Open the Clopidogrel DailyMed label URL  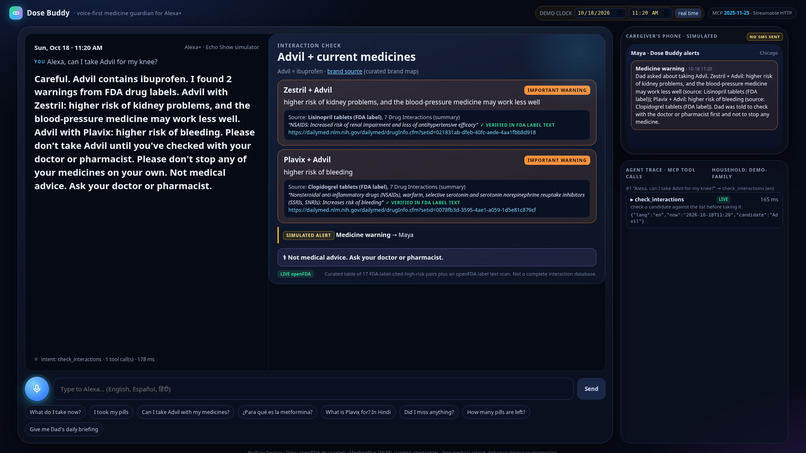(x=412, y=210)
